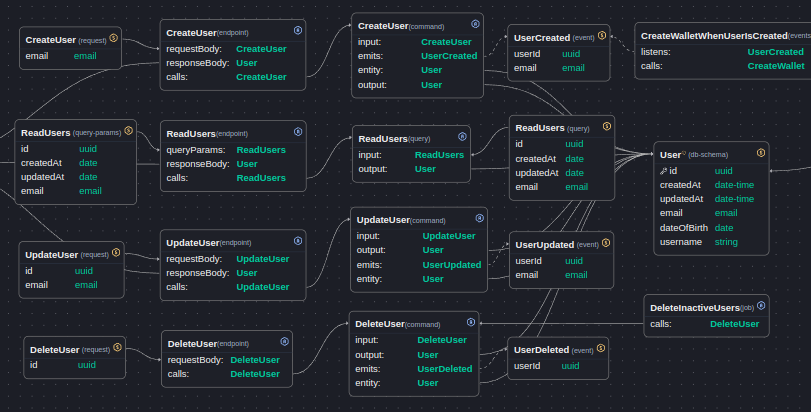Click the key icon beside User id field
The height and width of the screenshot is (412, 811).
(x=664, y=171)
